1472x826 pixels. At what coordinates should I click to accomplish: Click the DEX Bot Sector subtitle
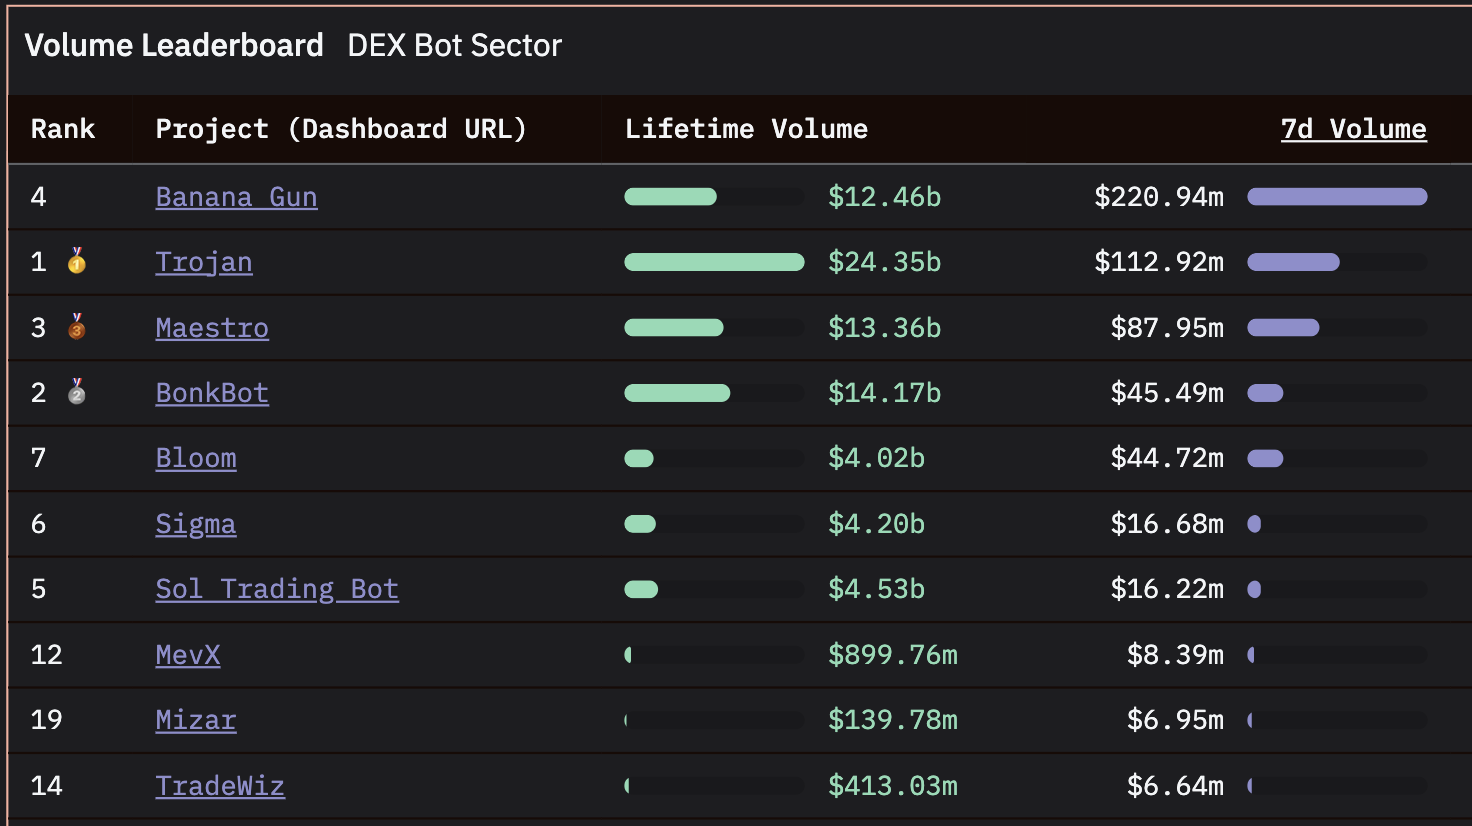click(x=455, y=45)
